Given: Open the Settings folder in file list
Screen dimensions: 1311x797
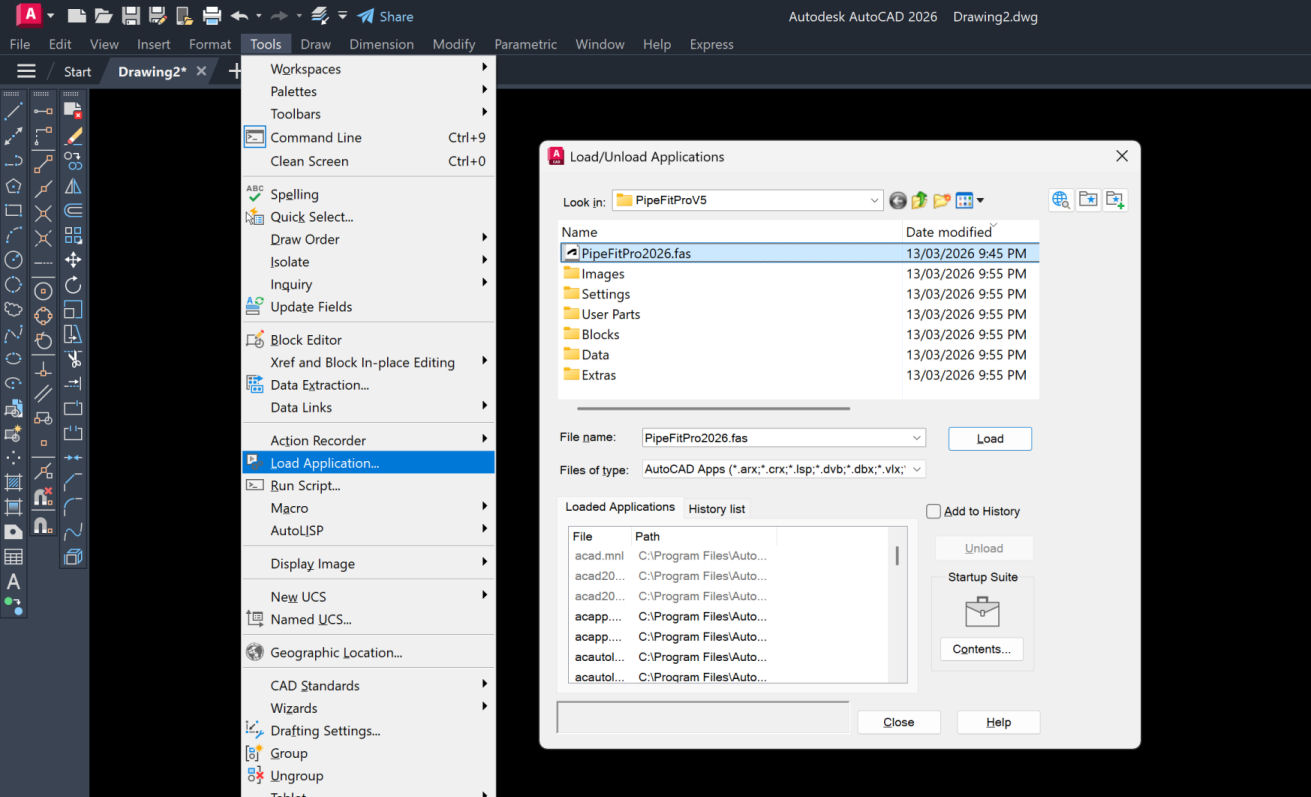Looking at the screenshot, I should (x=605, y=294).
